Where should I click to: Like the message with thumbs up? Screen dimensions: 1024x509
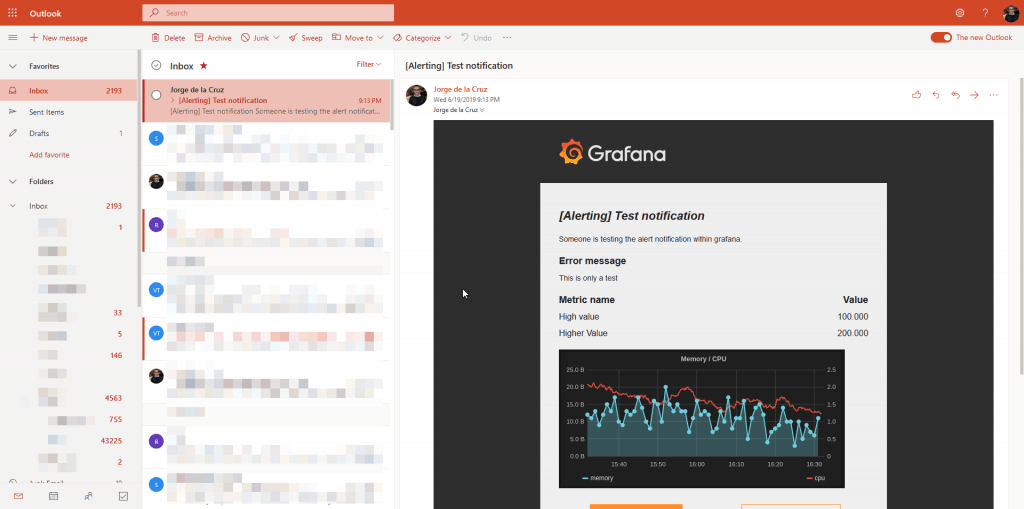(916, 95)
